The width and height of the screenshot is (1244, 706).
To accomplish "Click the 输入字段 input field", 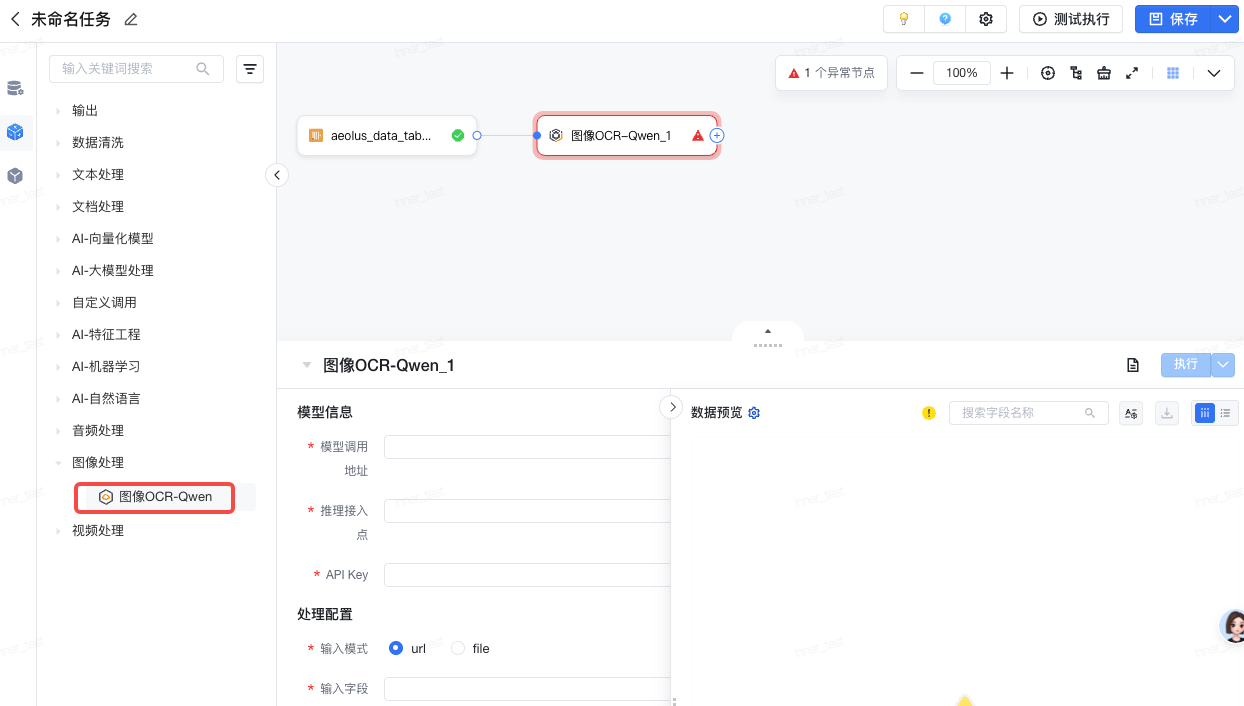I will (528, 689).
